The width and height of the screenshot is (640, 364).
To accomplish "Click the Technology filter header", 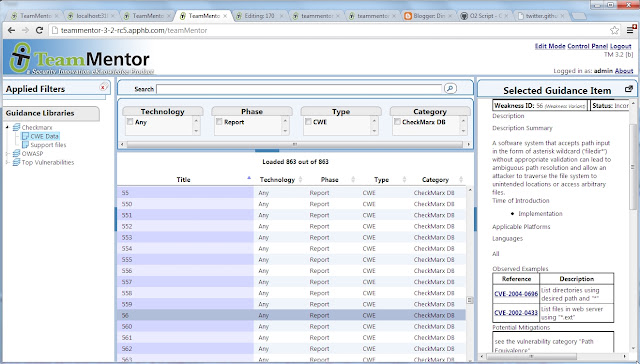I will coord(162,111).
